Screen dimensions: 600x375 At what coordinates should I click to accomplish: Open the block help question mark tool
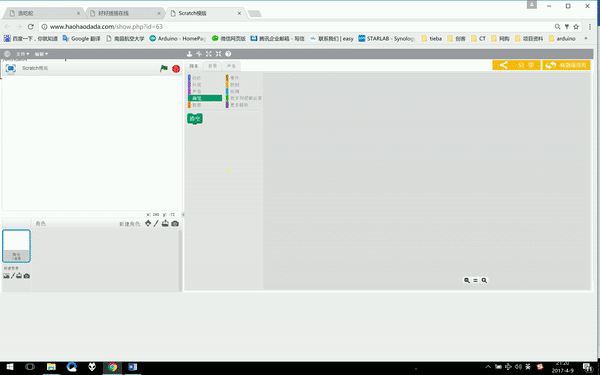[228, 54]
